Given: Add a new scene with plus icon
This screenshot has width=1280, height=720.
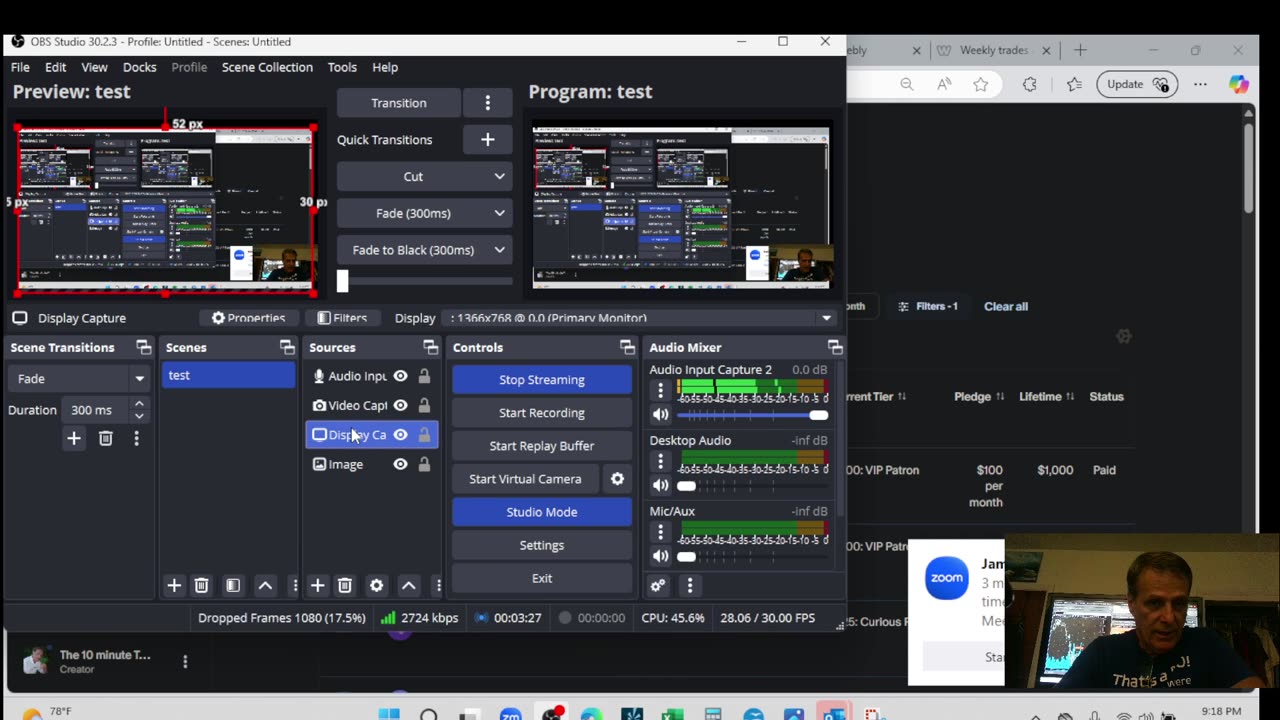Looking at the screenshot, I should [x=174, y=585].
